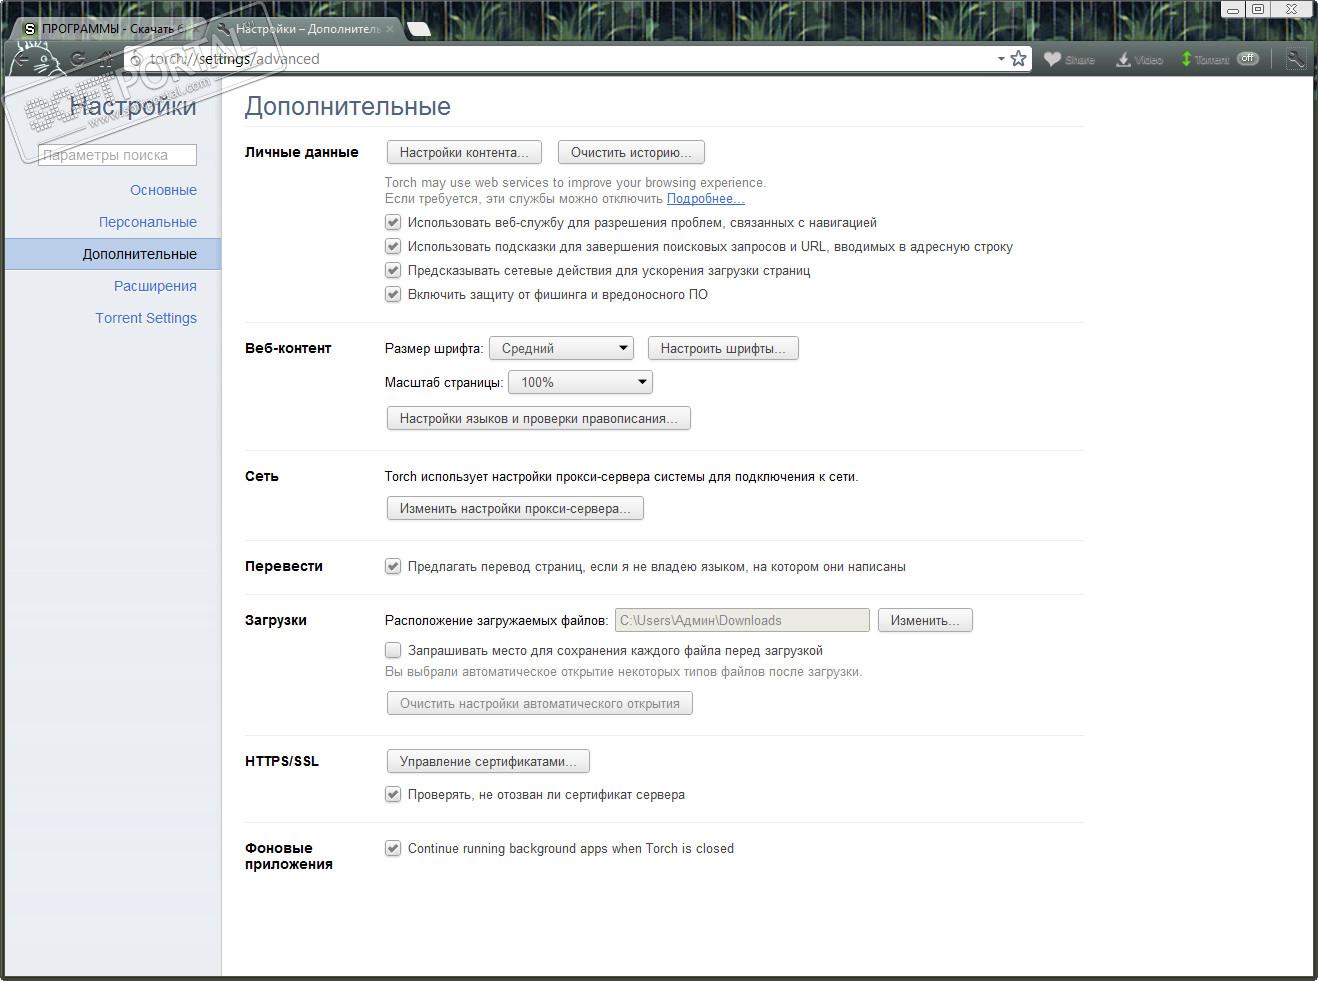Click the Очистить историю button
The width and height of the screenshot is (1318, 981).
[x=631, y=152]
